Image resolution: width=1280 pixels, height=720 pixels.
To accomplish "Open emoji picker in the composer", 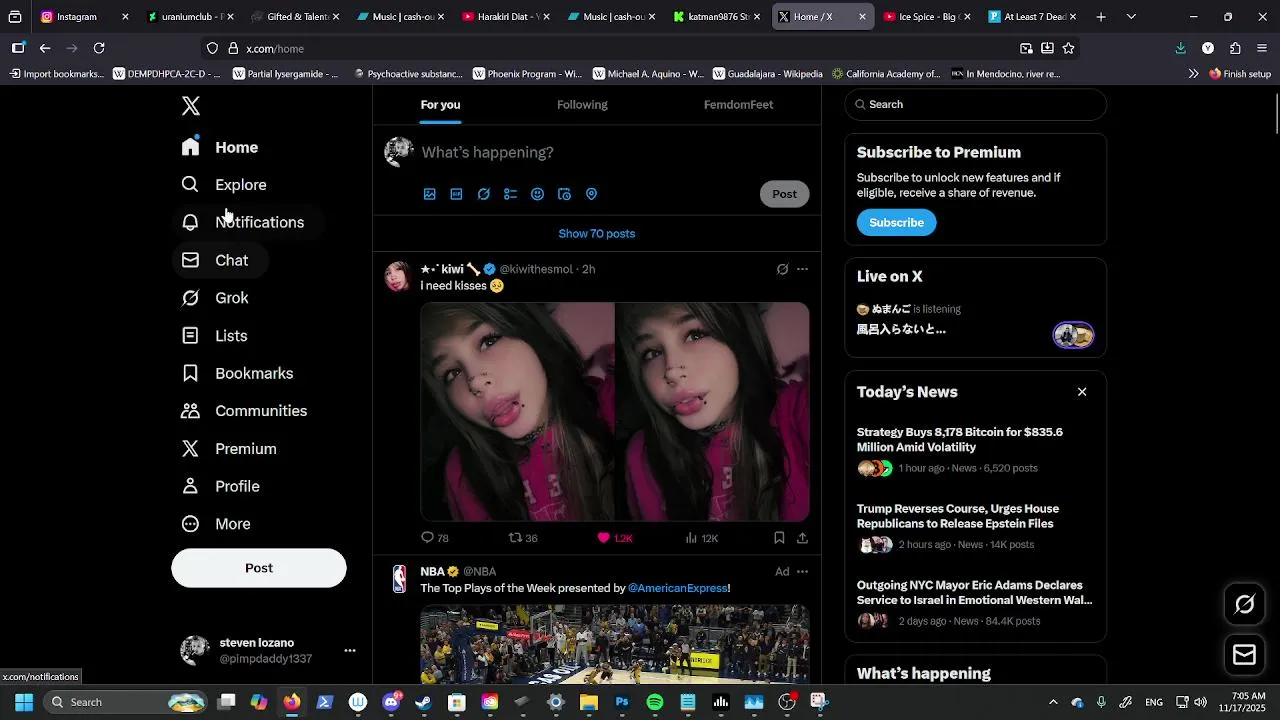I will click(x=538, y=194).
